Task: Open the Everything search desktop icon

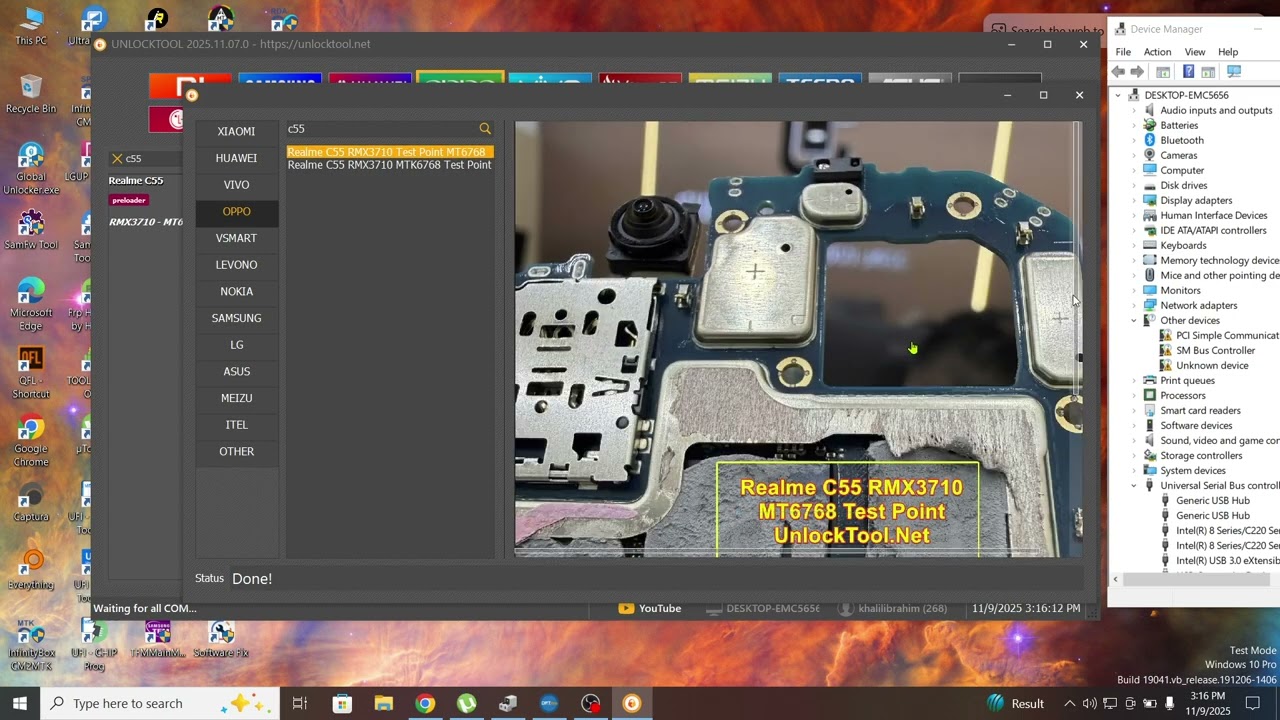Action: (31, 570)
